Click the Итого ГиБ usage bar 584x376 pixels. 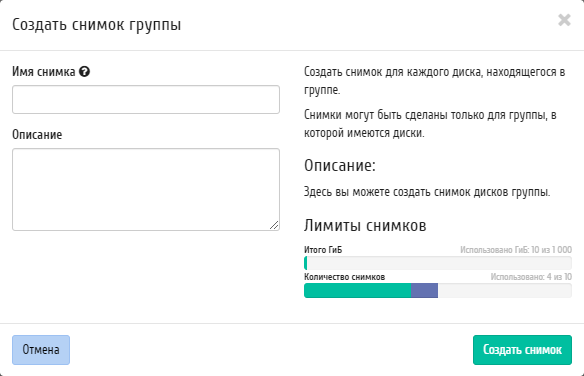pyautogui.click(x=438, y=263)
